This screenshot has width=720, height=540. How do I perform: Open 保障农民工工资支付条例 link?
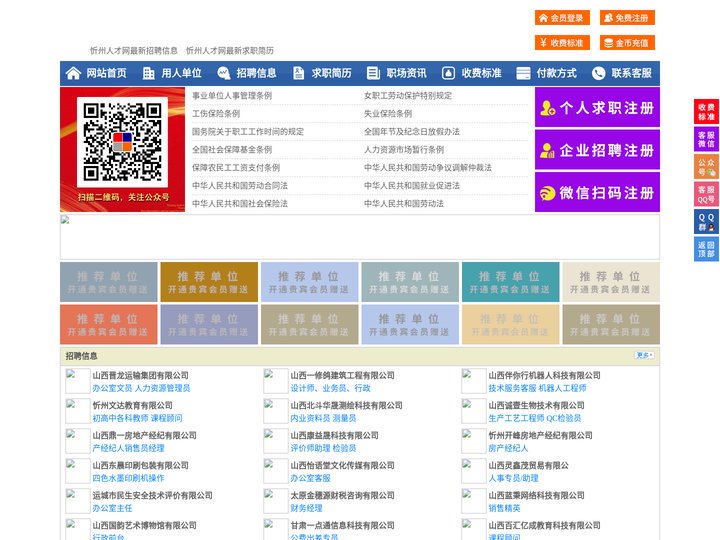pos(236,167)
